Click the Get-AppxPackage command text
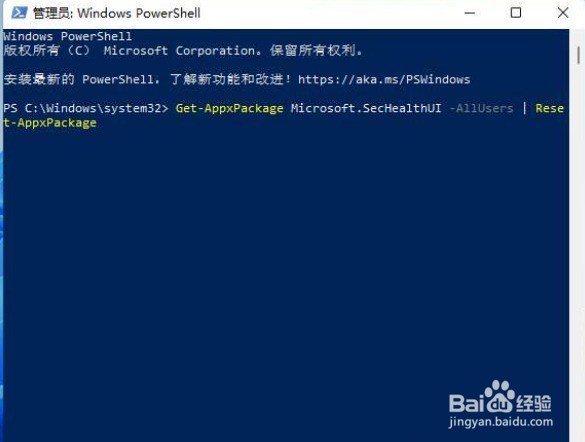The height and width of the screenshot is (442, 585). point(229,109)
